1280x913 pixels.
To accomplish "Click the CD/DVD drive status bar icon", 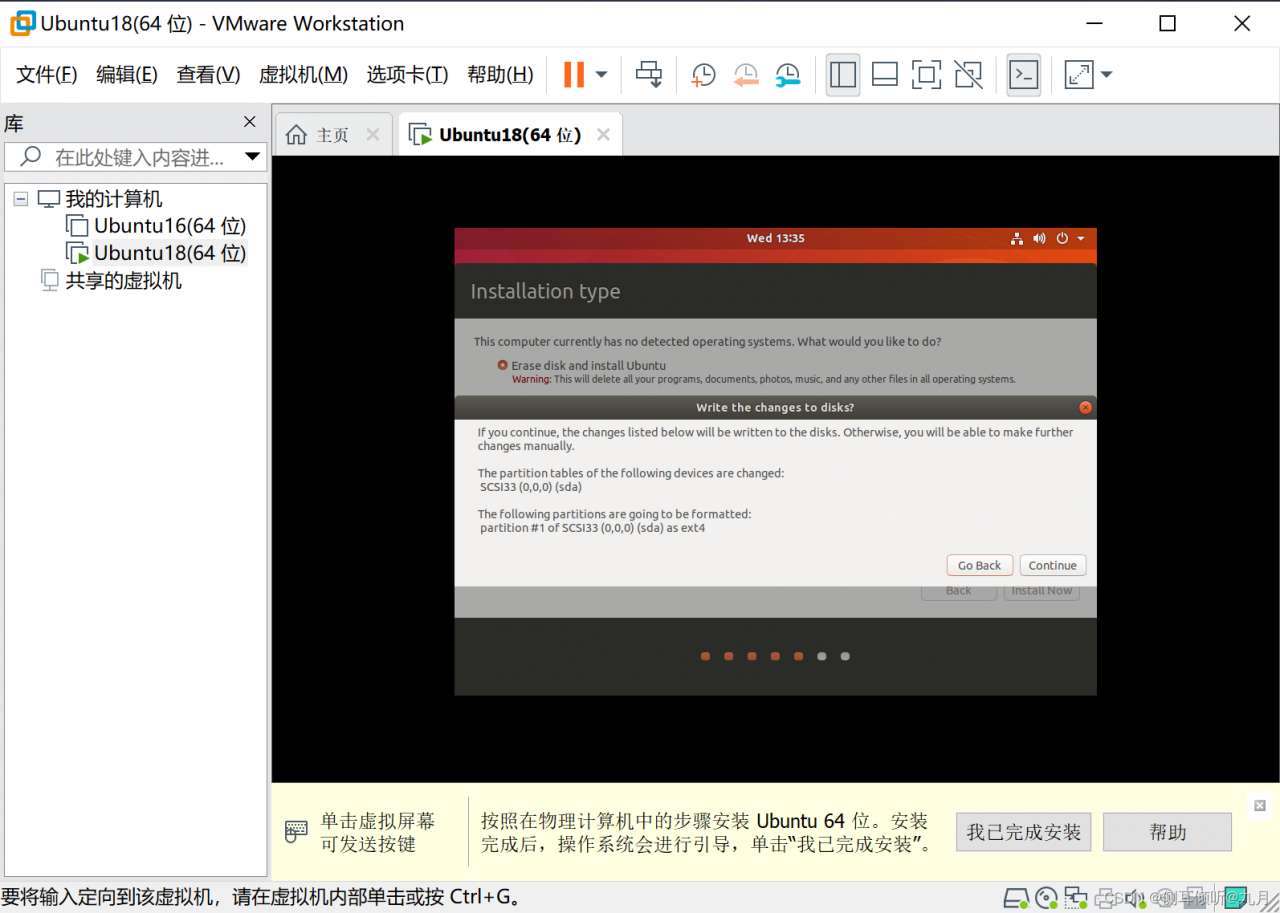I will pos(1046,897).
